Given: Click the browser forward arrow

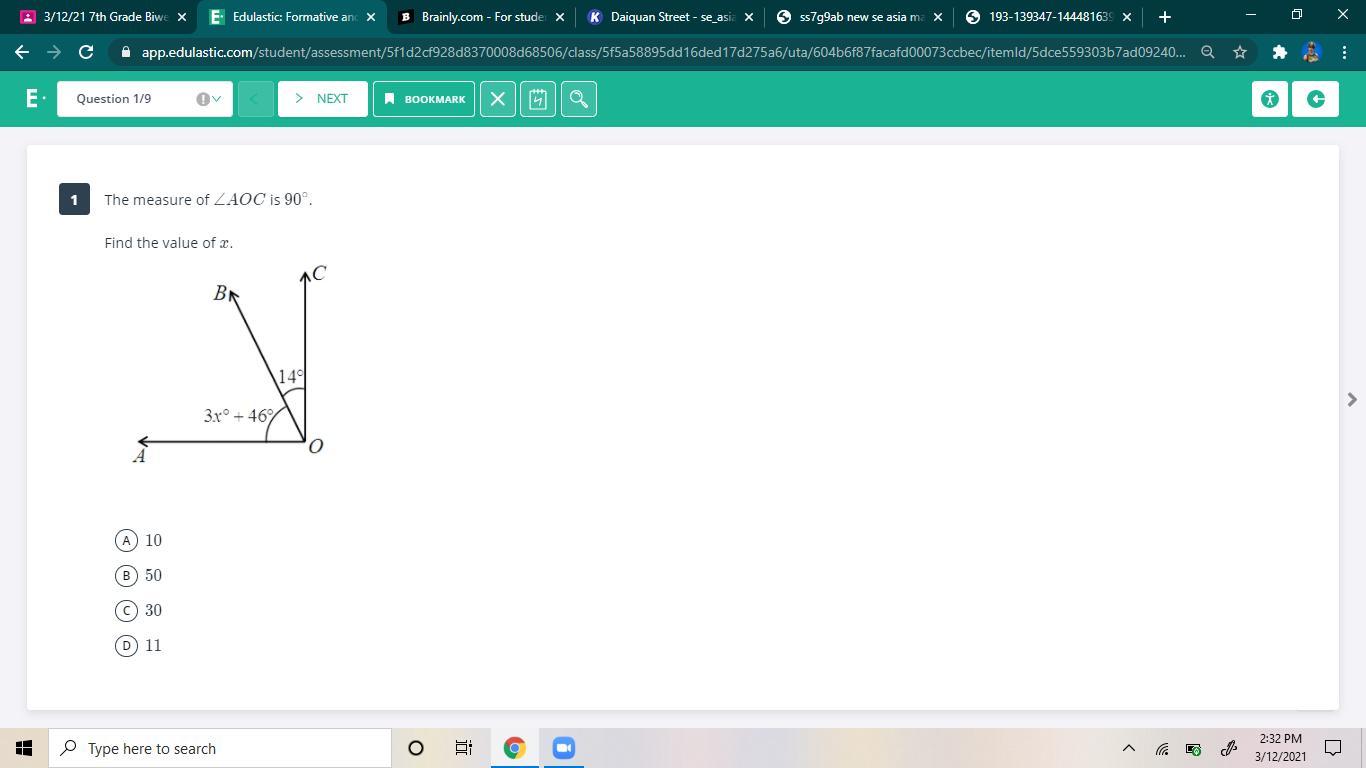Looking at the screenshot, I should 54,52.
